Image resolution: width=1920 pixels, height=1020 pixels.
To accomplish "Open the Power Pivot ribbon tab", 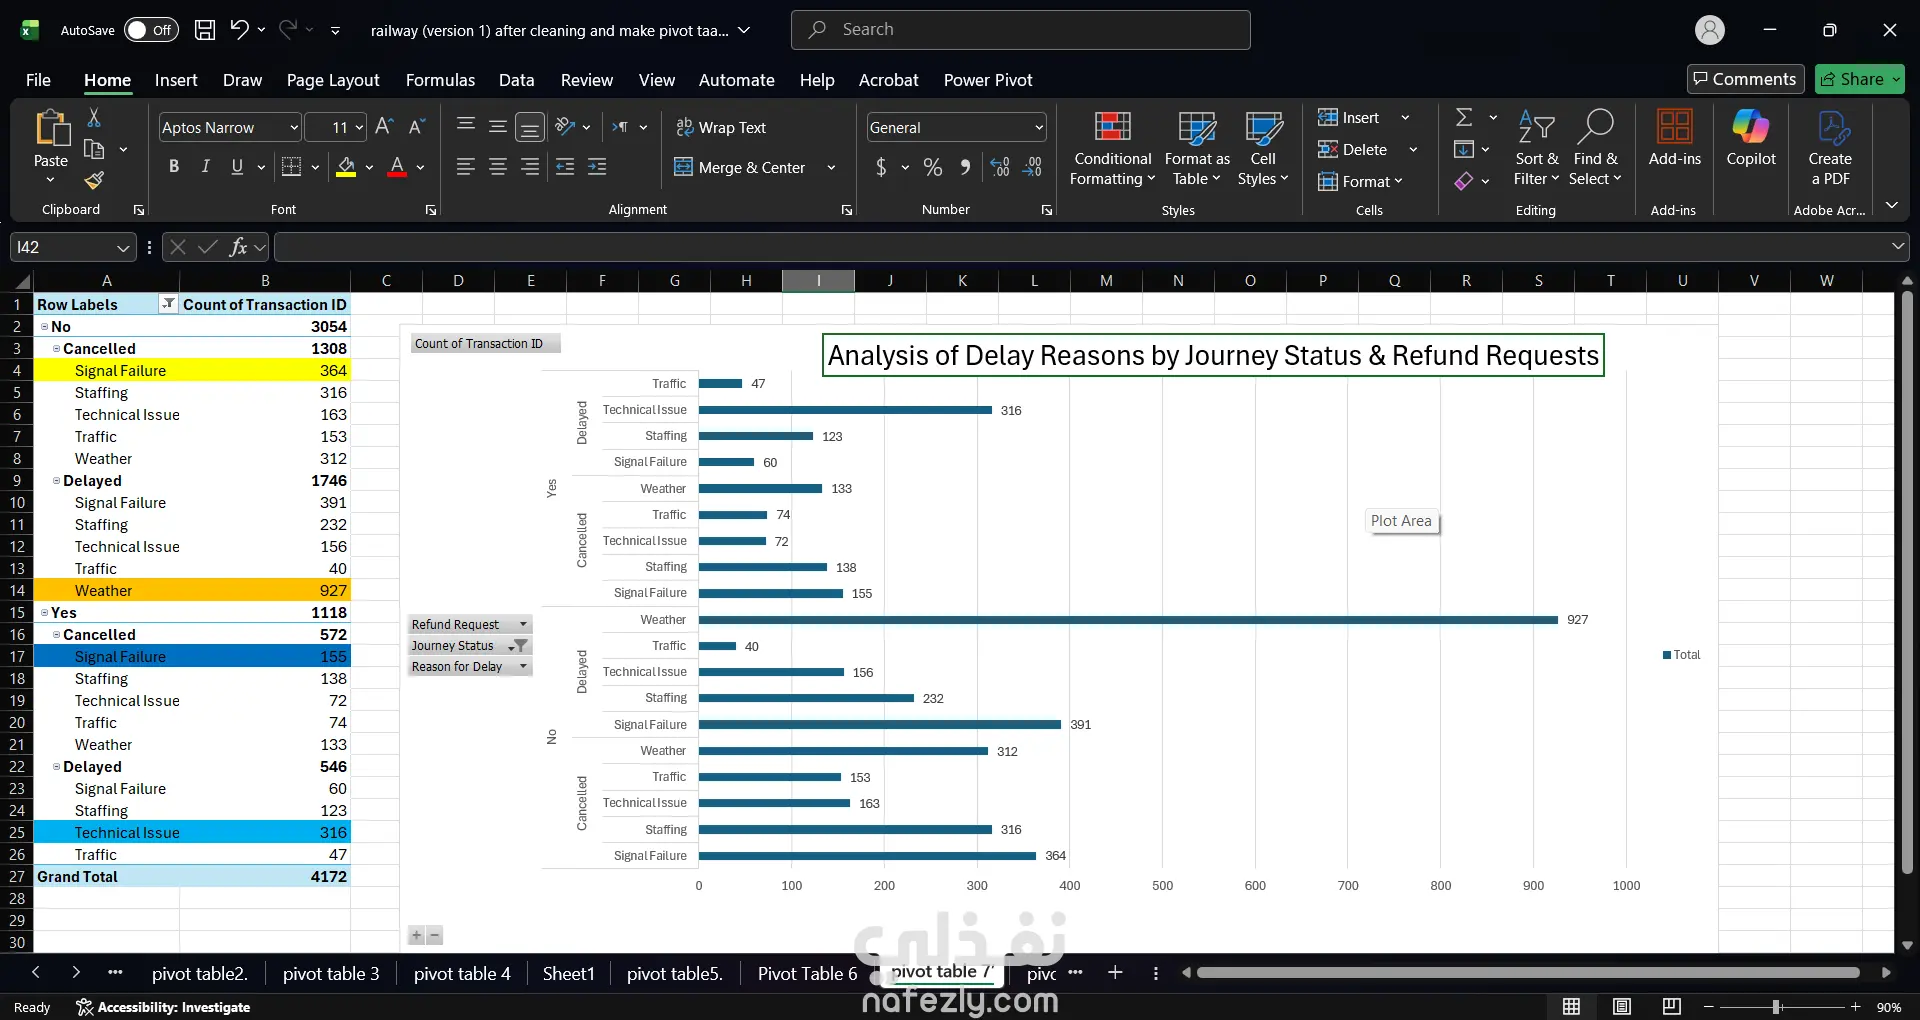I will [988, 80].
